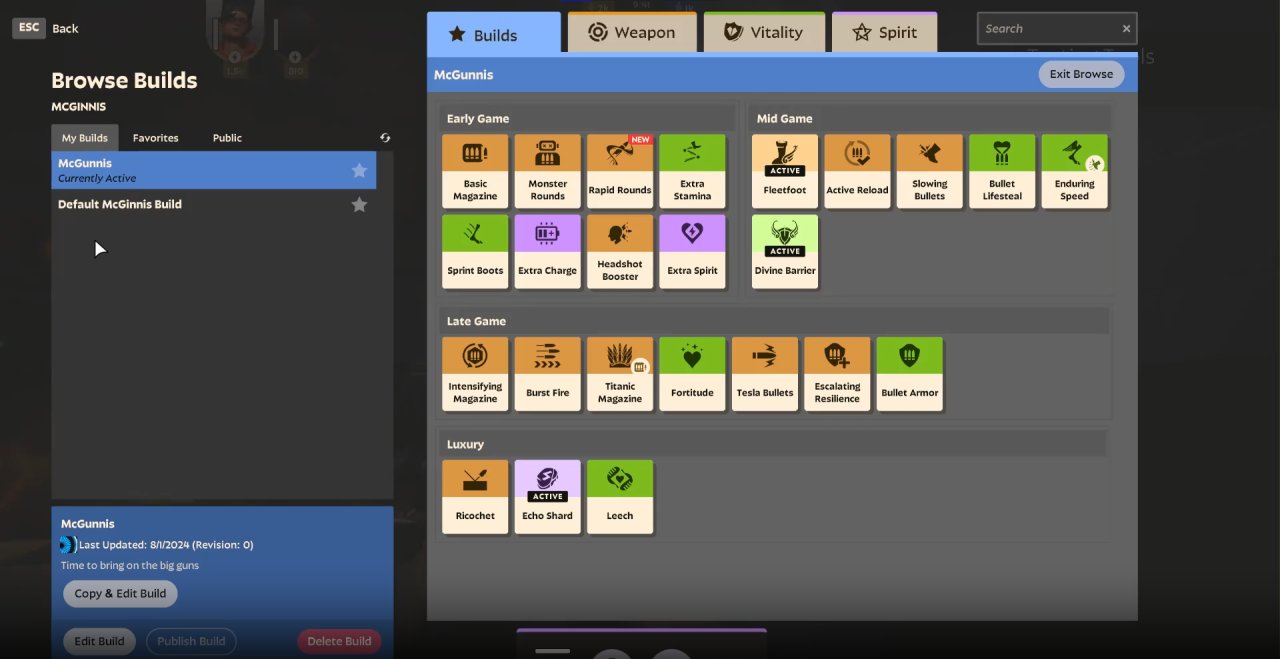The image size is (1280, 659).
Task: Choose the Bullet Lifesteal item
Action: 1002,171
